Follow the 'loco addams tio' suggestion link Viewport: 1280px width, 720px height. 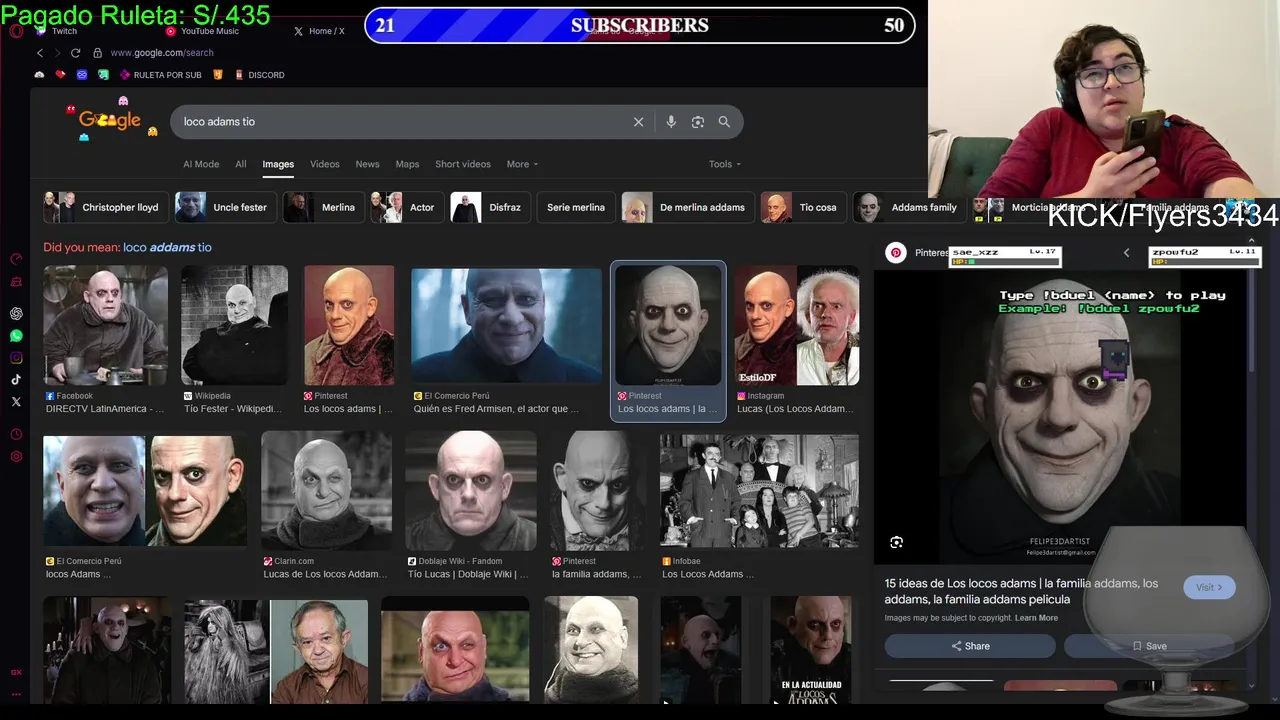tap(167, 247)
